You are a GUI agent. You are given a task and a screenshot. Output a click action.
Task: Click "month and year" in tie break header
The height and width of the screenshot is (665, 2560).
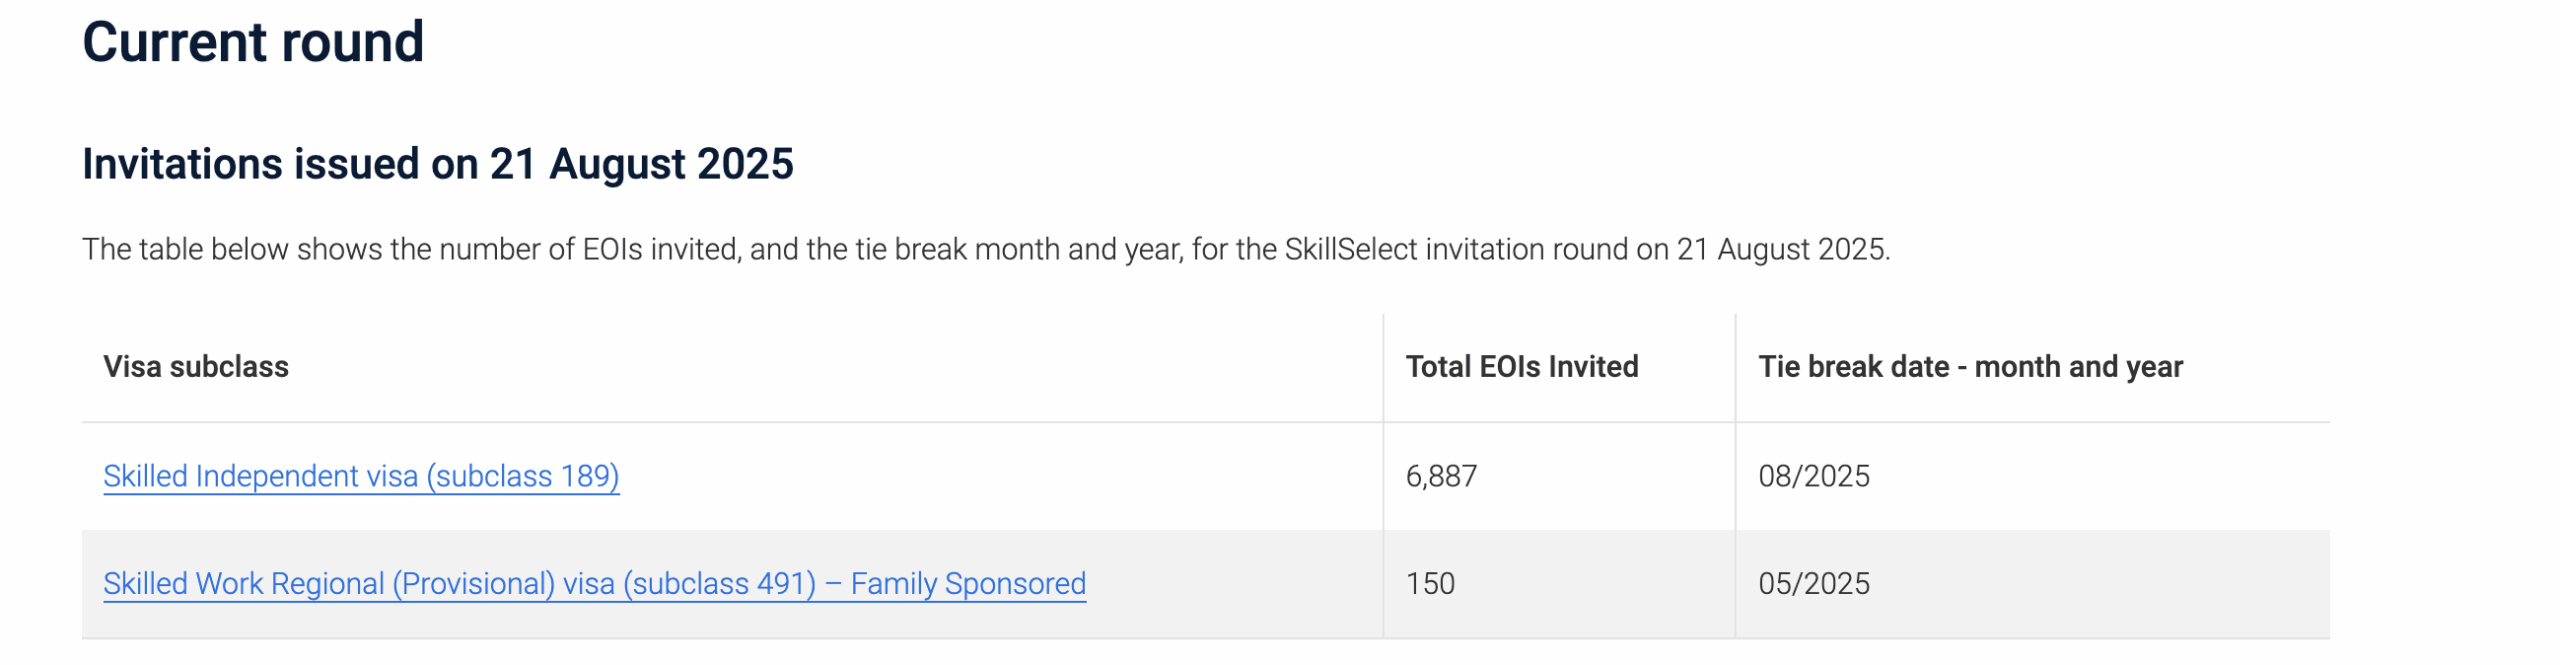tap(2079, 367)
